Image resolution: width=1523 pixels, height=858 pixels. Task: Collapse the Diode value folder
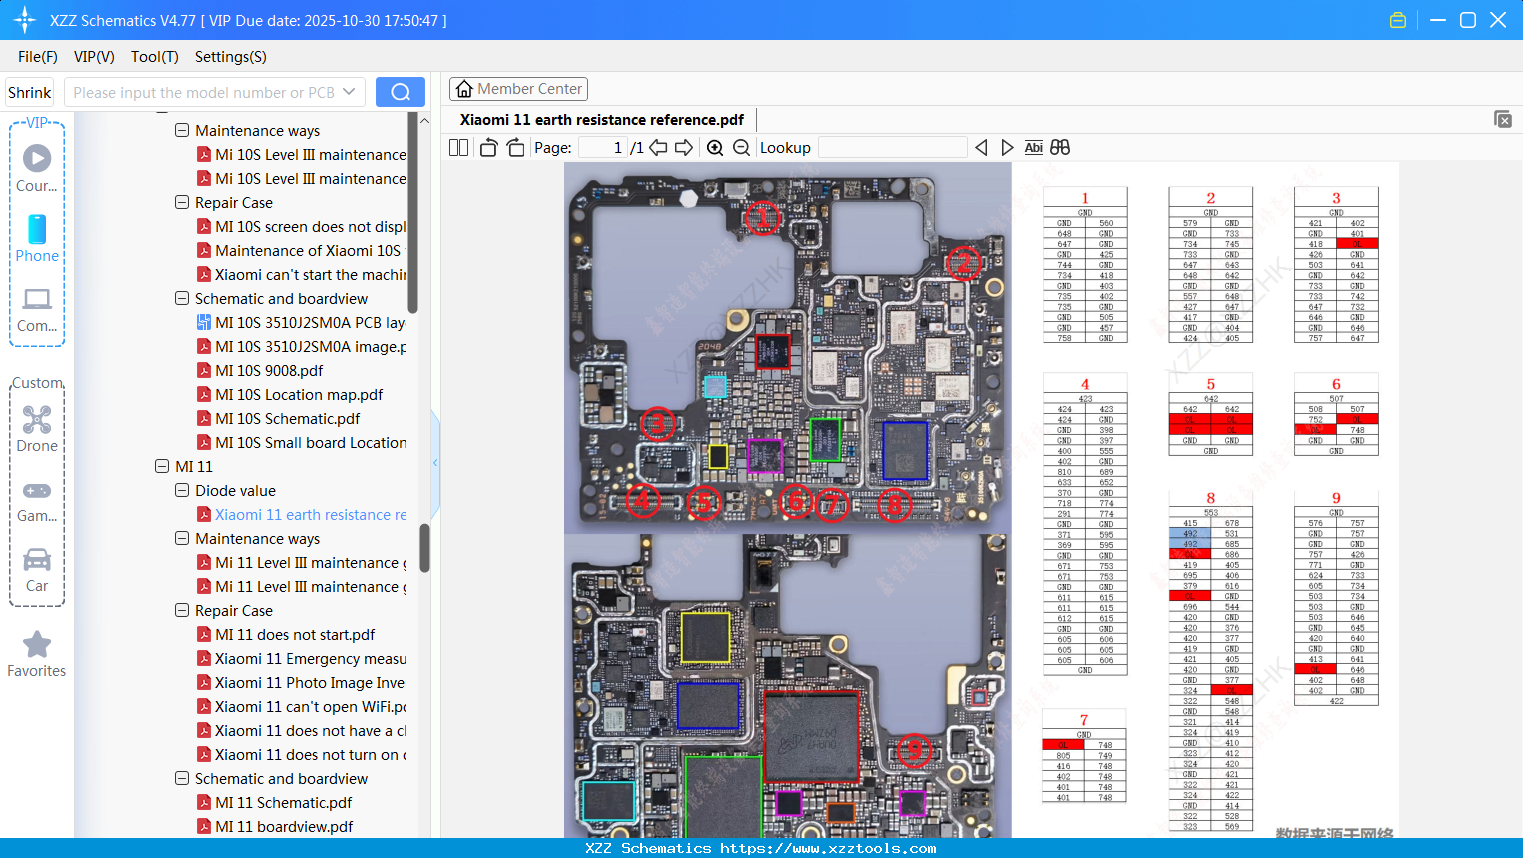point(182,490)
